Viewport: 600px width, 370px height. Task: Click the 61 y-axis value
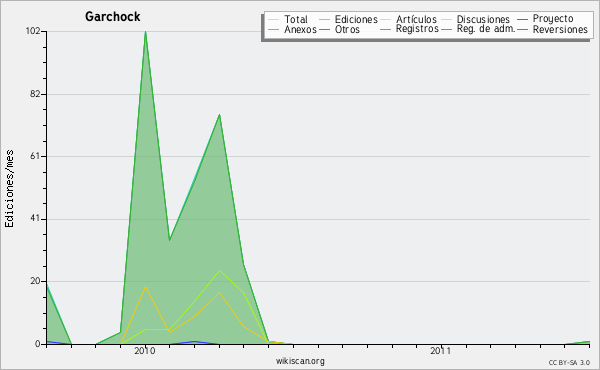point(35,156)
